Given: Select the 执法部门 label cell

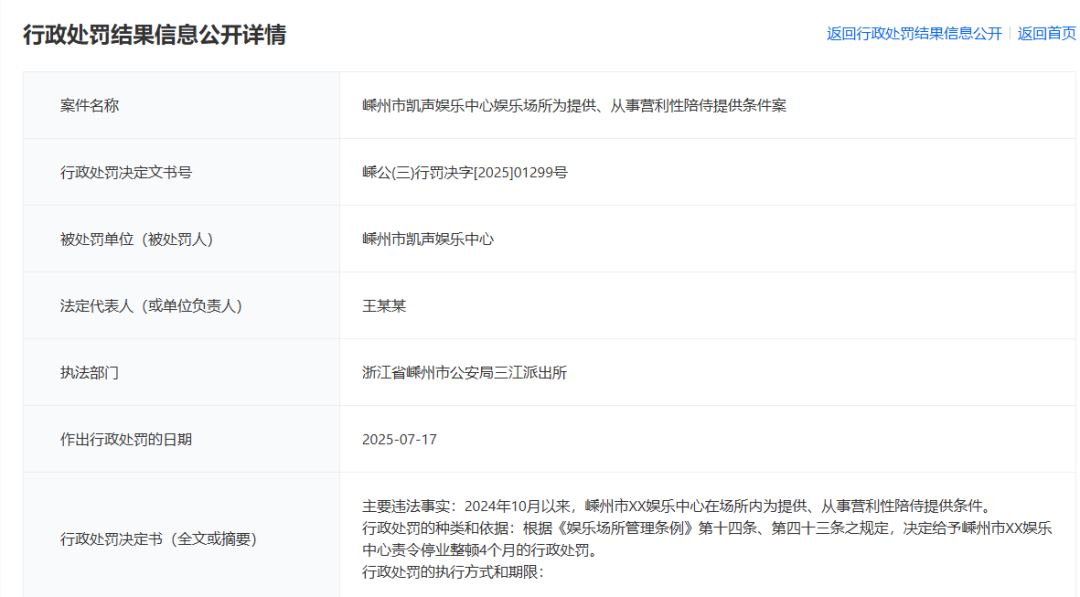Looking at the screenshot, I should point(89,373).
